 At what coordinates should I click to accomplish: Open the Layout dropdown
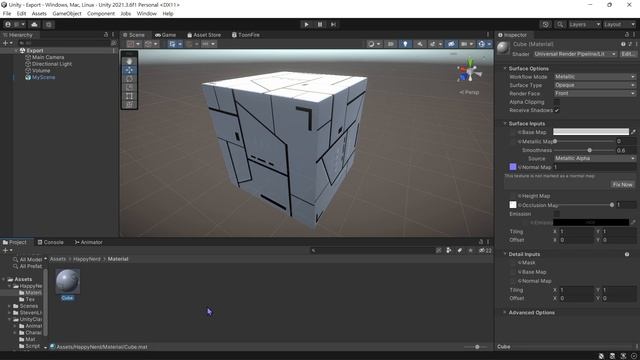coord(619,24)
